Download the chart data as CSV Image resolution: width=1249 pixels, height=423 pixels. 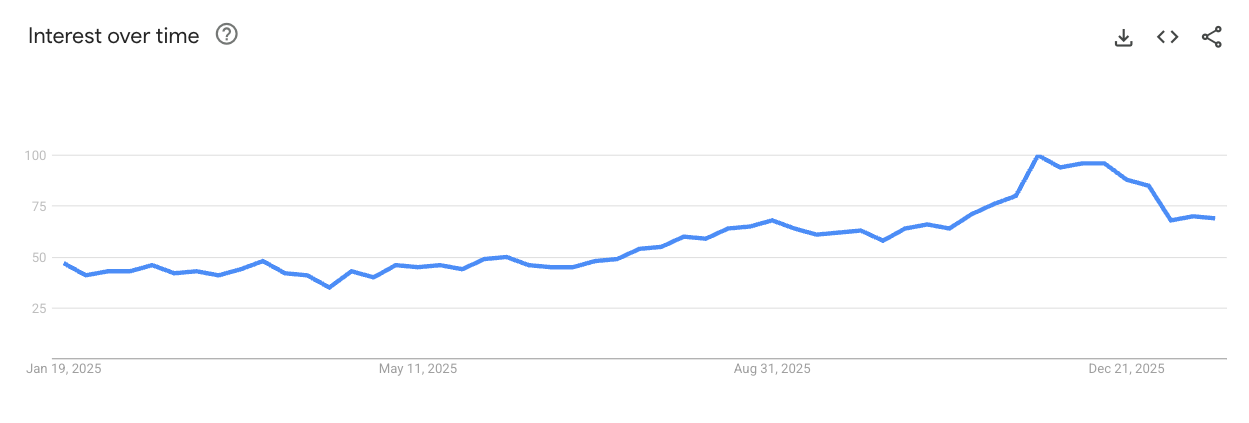click(x=1123, y=38)
